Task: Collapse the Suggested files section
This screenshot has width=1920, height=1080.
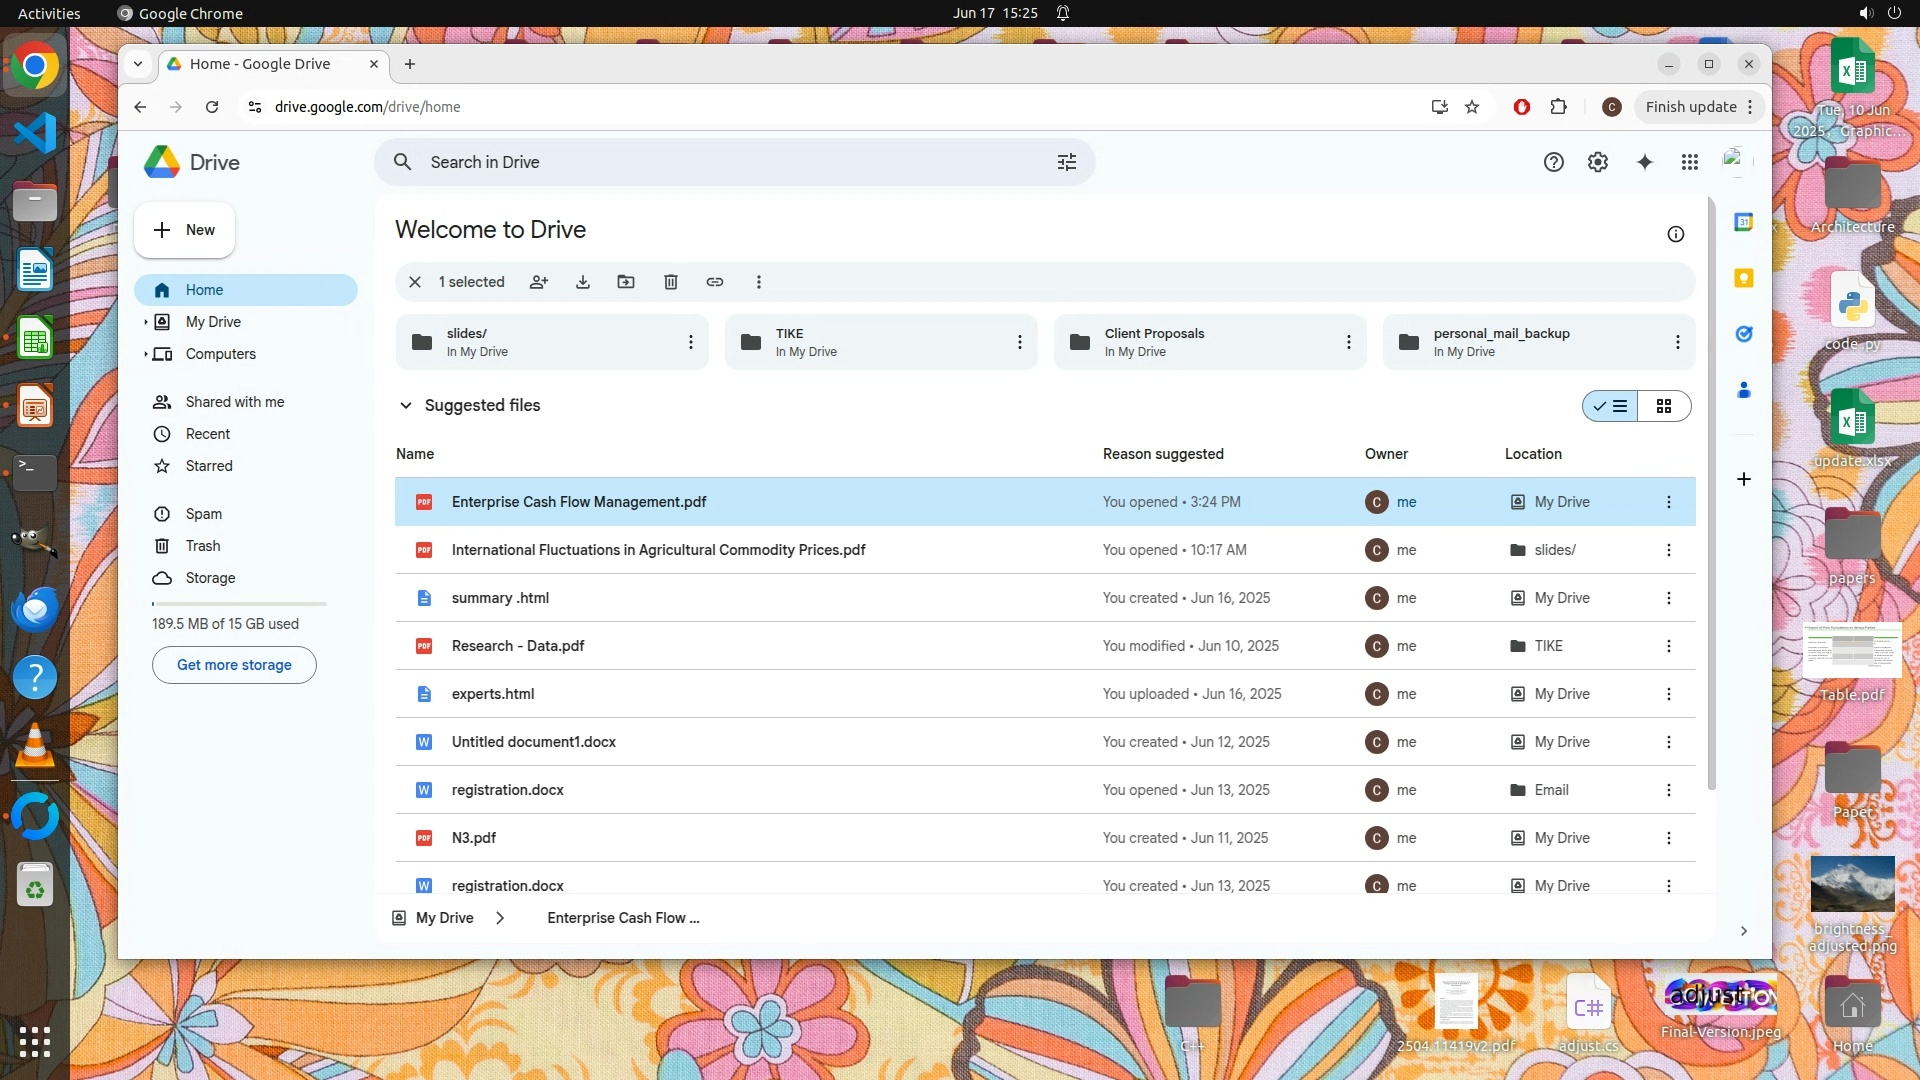Action: [x=406, y=405]
